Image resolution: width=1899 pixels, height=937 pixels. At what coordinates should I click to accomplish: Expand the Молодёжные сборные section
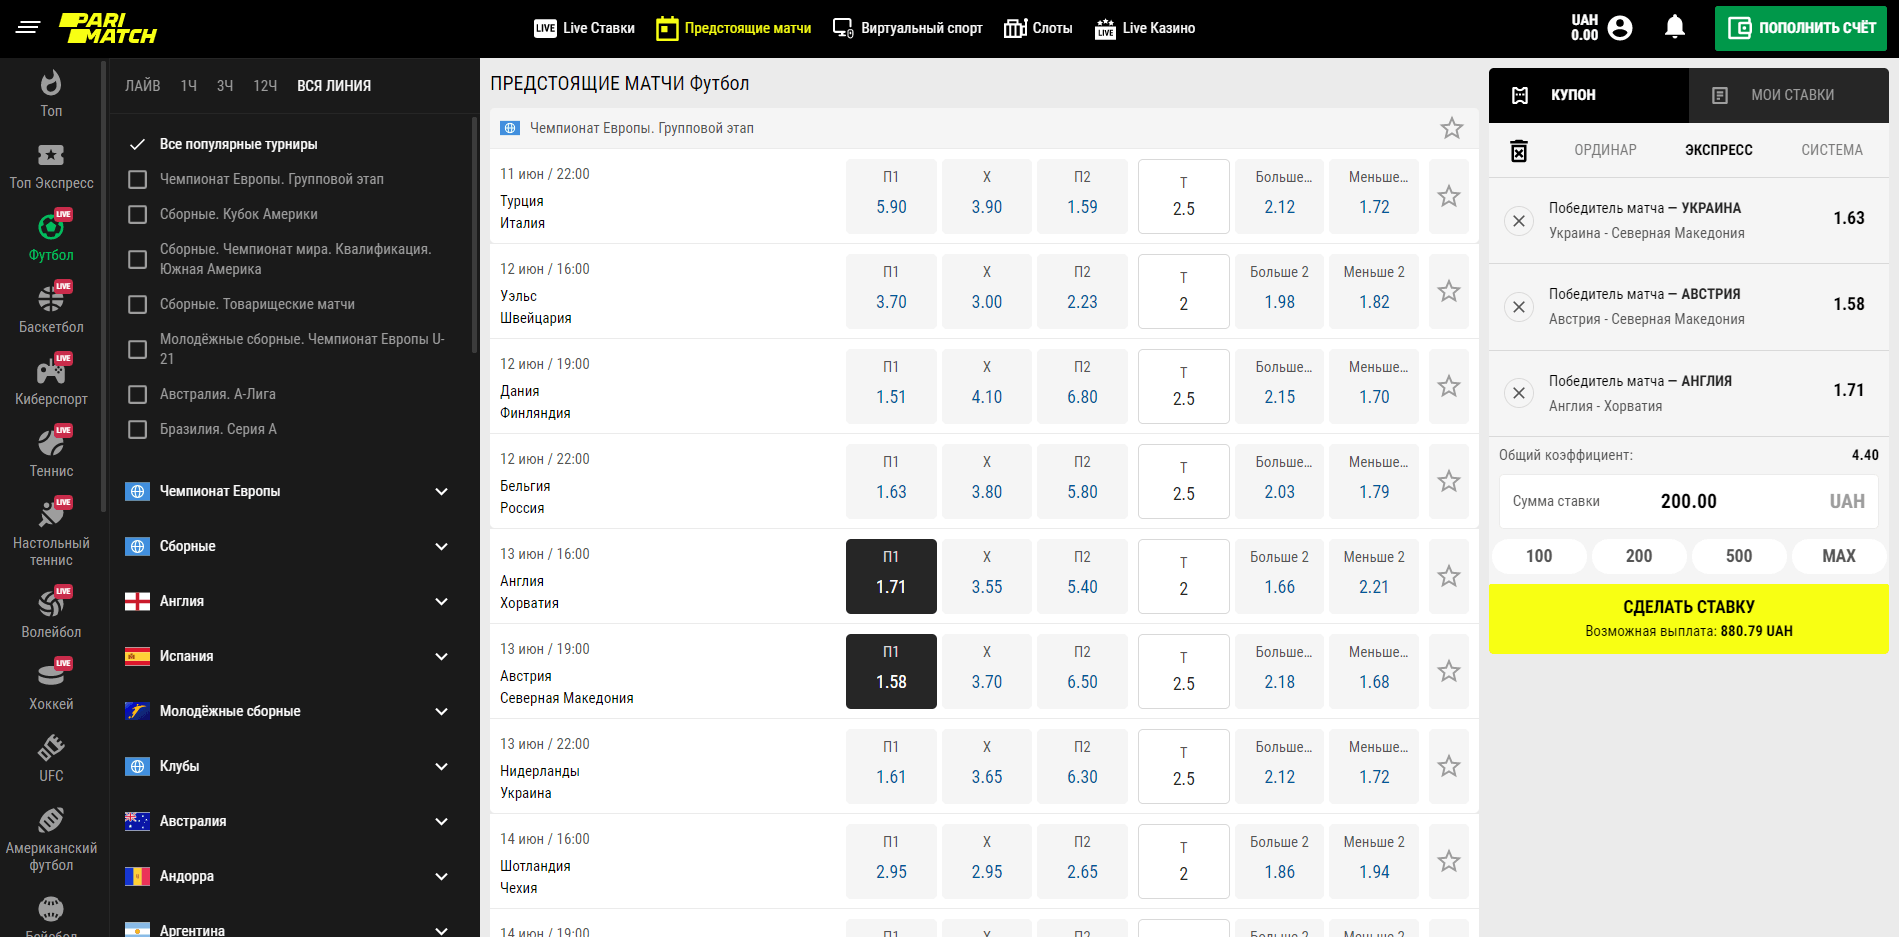441,711
